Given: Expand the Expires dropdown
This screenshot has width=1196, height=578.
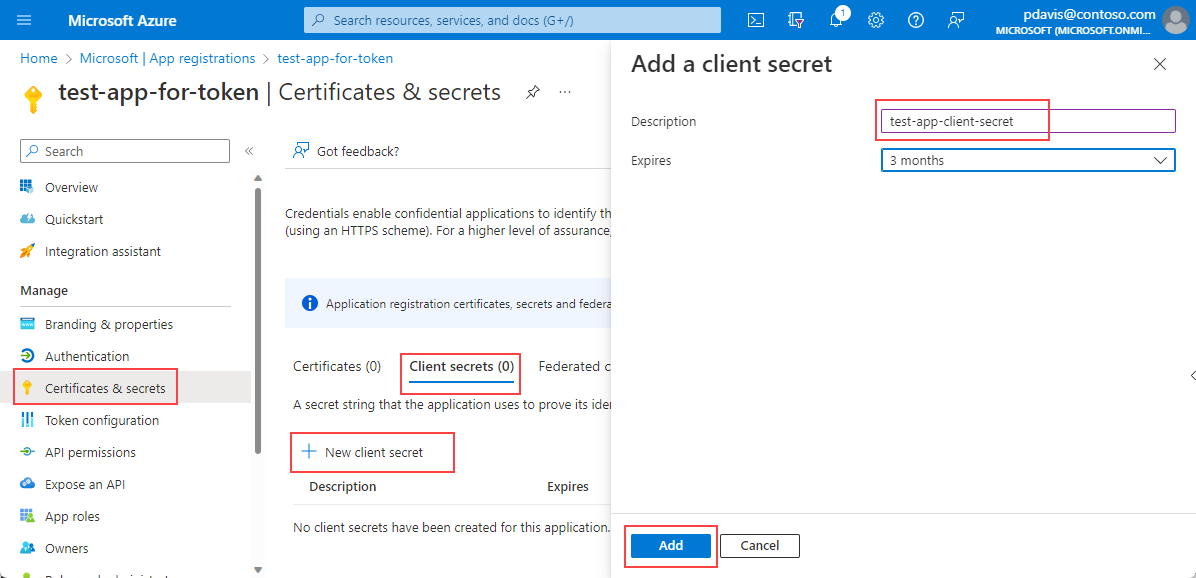Looking at the screenshot, I should tap(1028, 160).
